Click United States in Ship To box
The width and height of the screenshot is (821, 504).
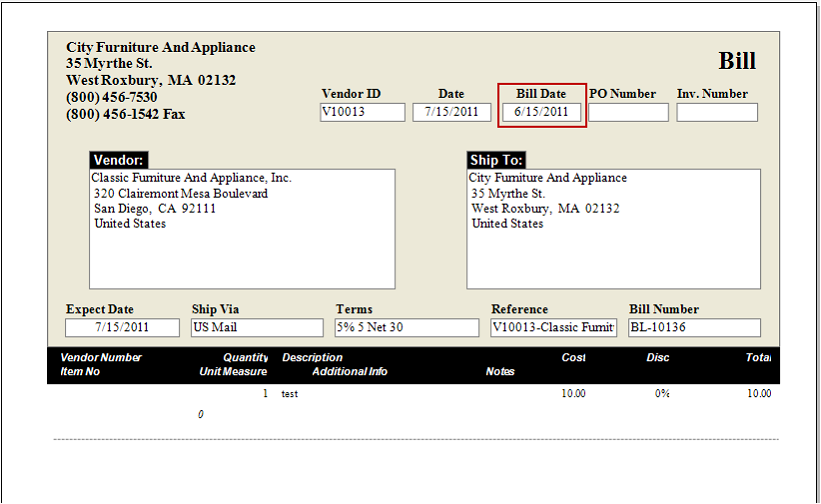[507, 223]
